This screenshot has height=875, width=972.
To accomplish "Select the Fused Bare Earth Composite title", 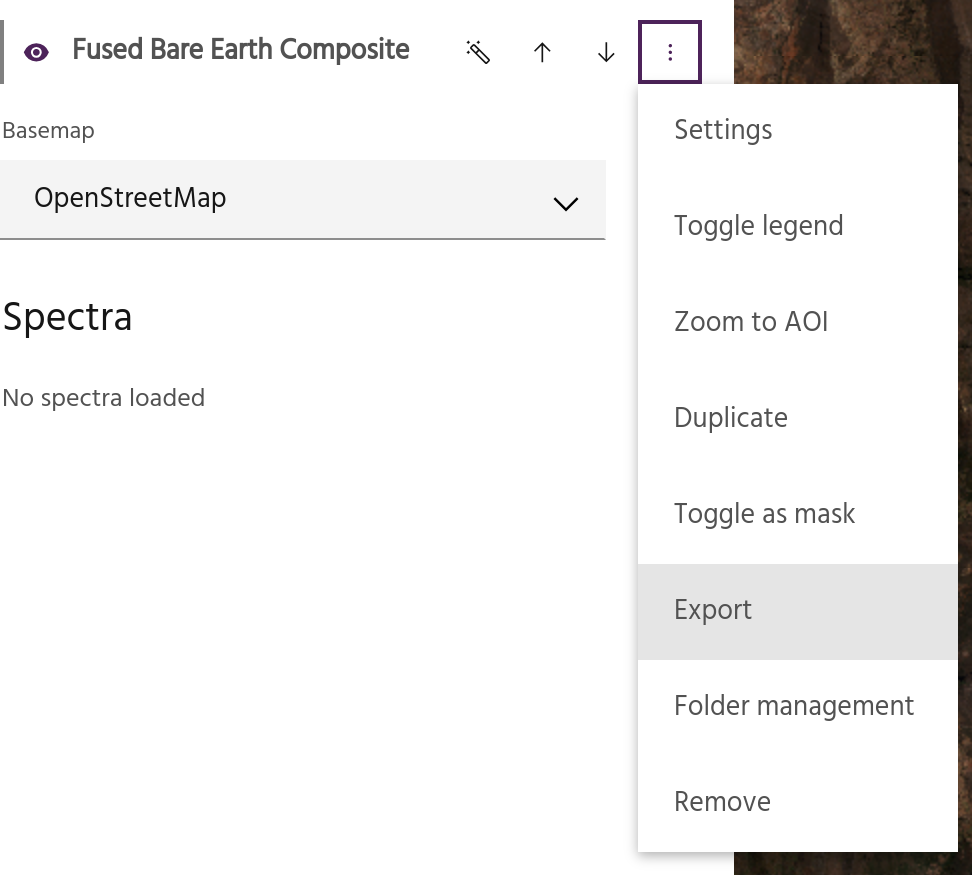I will (x=241, y=50).
